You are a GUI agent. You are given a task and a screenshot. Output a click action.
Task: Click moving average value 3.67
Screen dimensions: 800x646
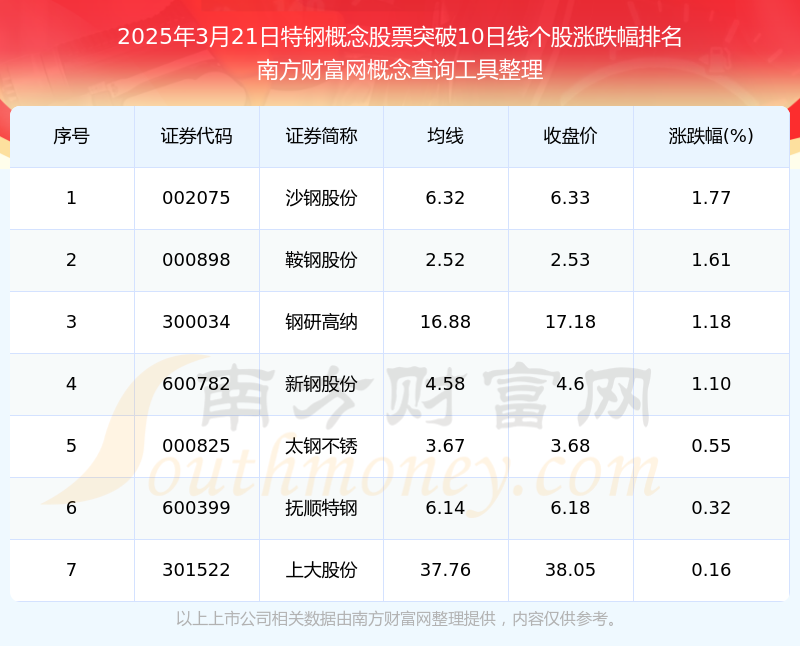pos(445,446)
